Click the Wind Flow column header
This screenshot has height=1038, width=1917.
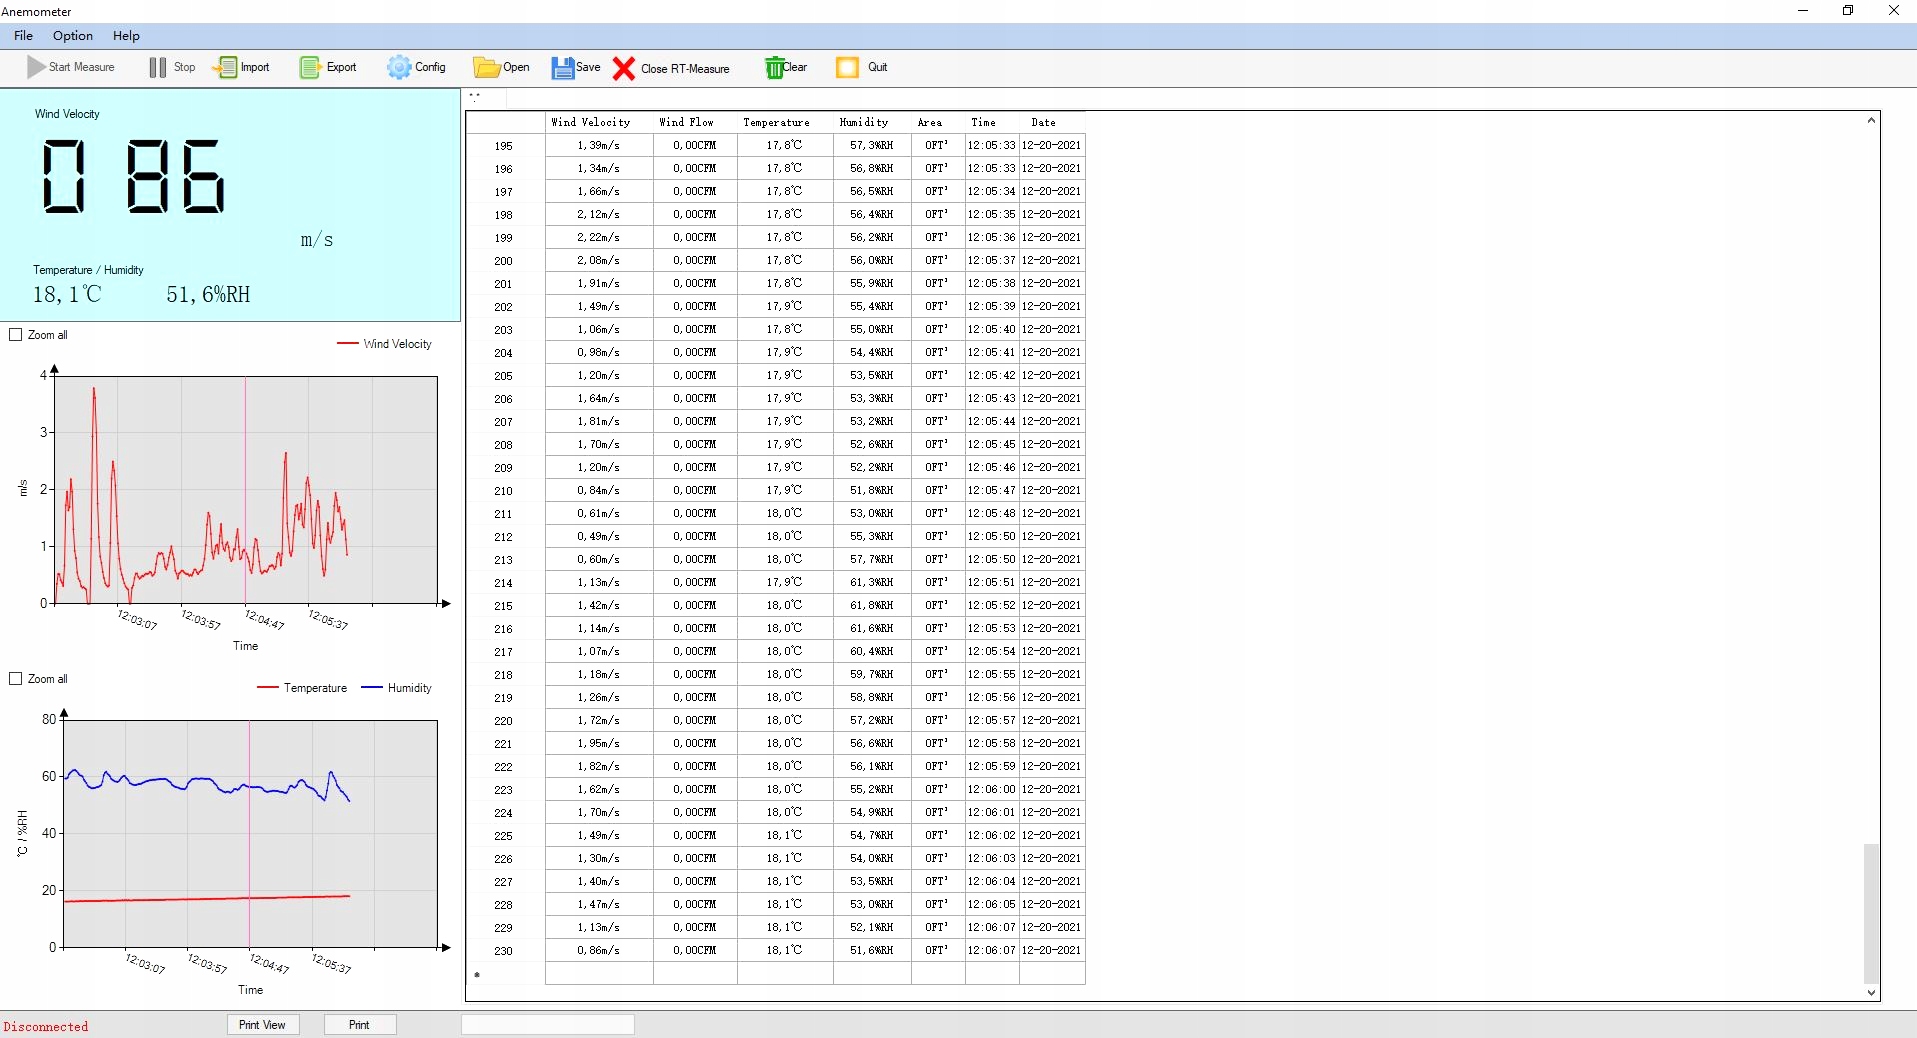[x=695, y=122]
